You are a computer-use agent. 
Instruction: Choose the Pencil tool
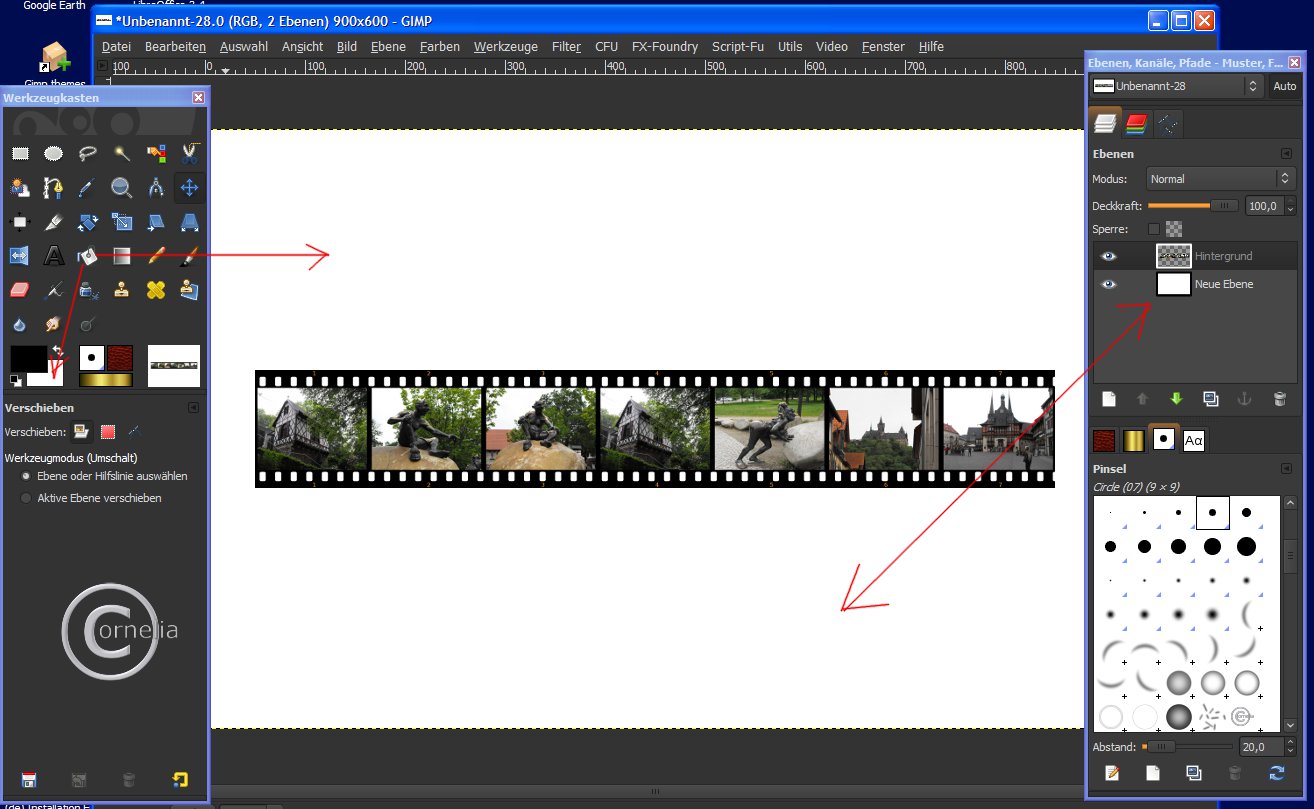(x=156, y=255)
